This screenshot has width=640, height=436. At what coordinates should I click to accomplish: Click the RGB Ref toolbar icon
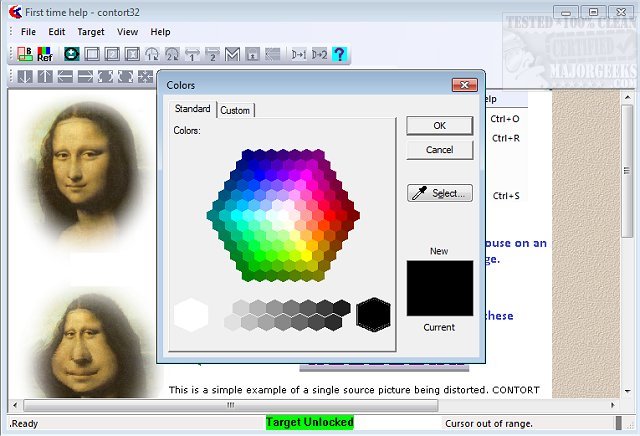click(45, 54)
